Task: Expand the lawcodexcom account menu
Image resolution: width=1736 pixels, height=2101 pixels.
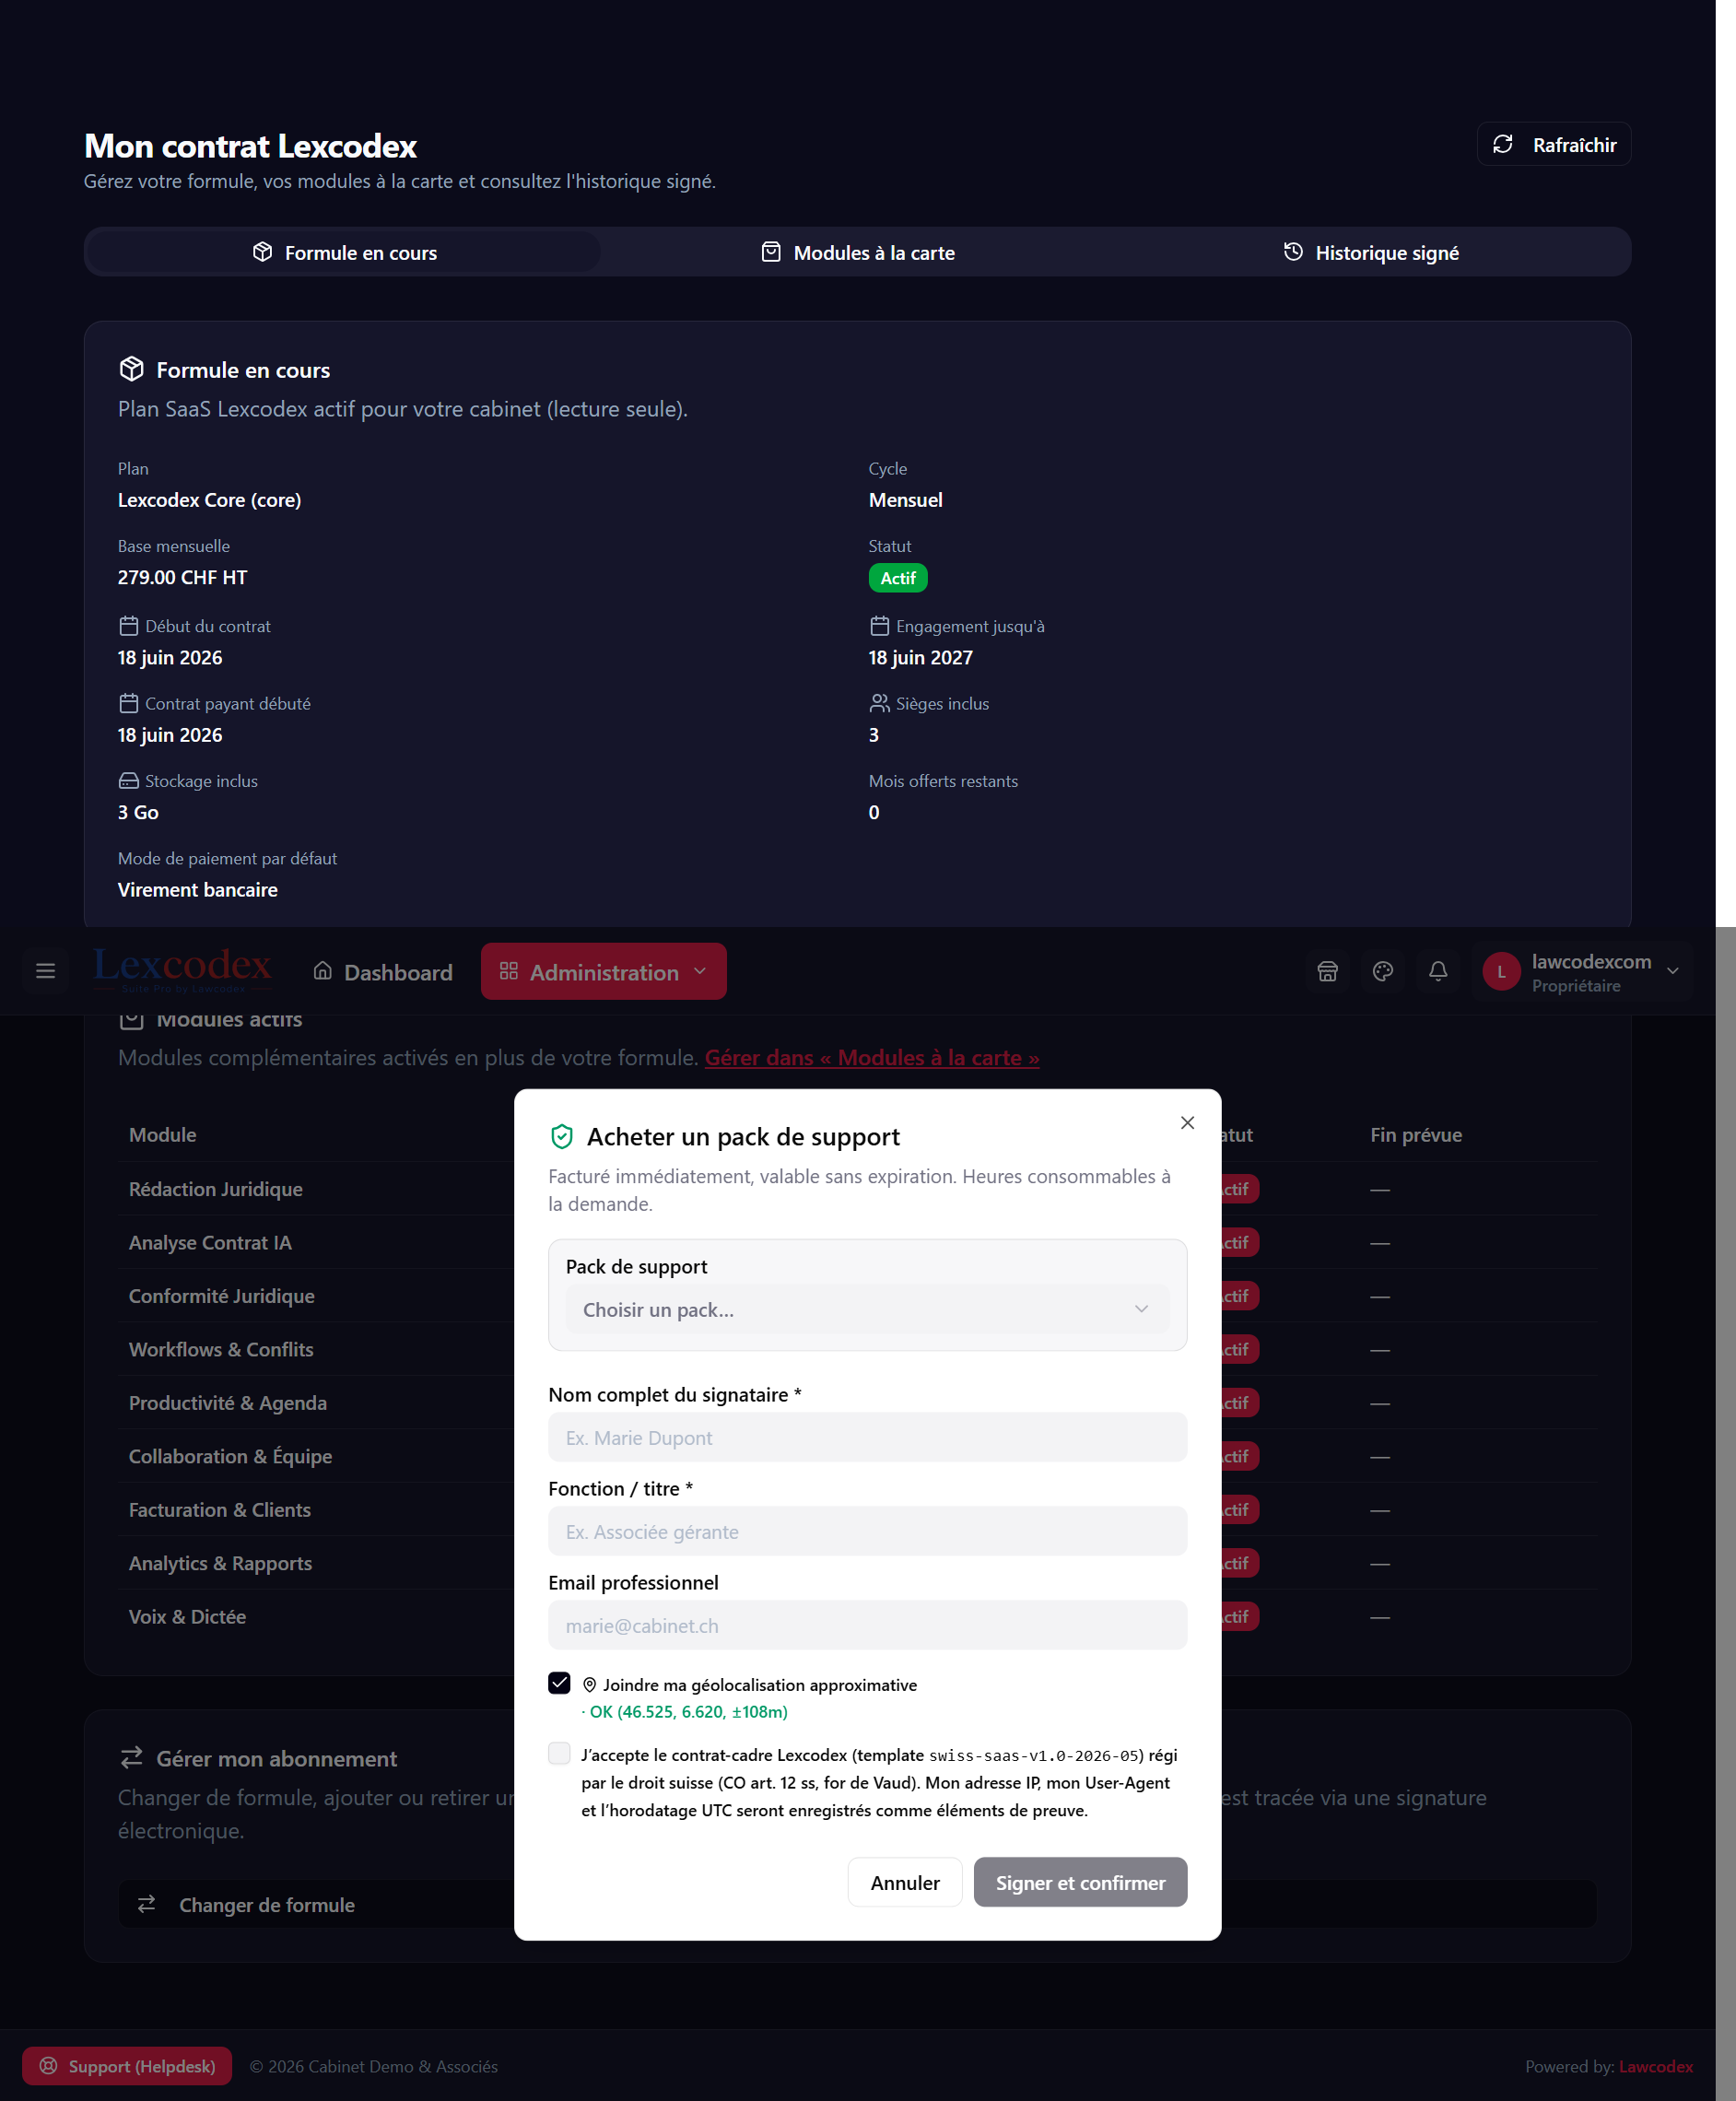Action: pyautogui.click(x=1583, y=971)
